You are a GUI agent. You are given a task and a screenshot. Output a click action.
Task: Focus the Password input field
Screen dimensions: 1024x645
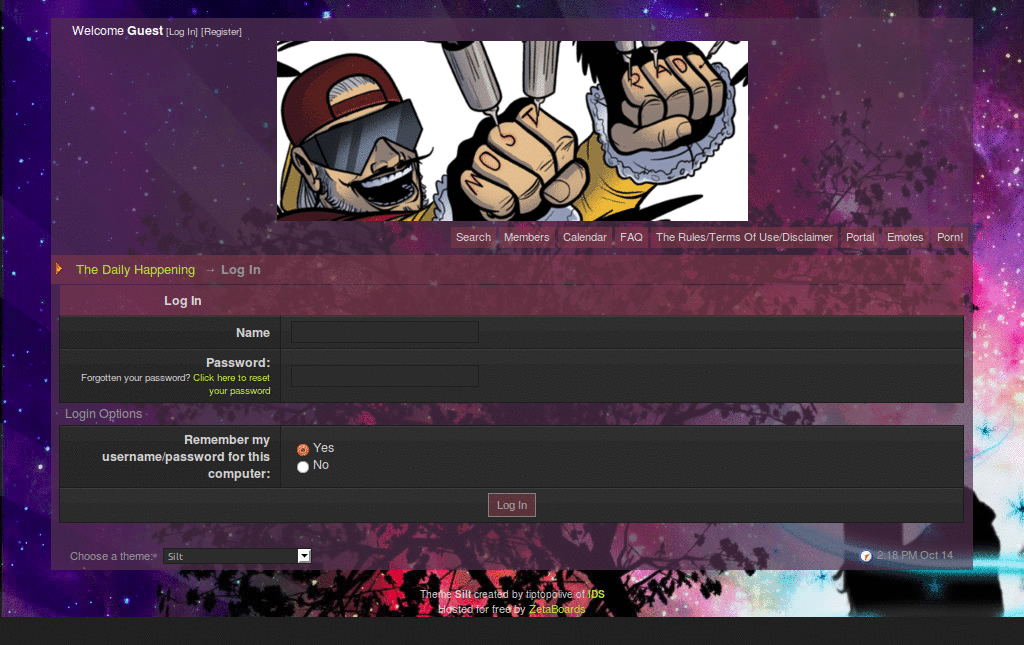click(385, 376)
